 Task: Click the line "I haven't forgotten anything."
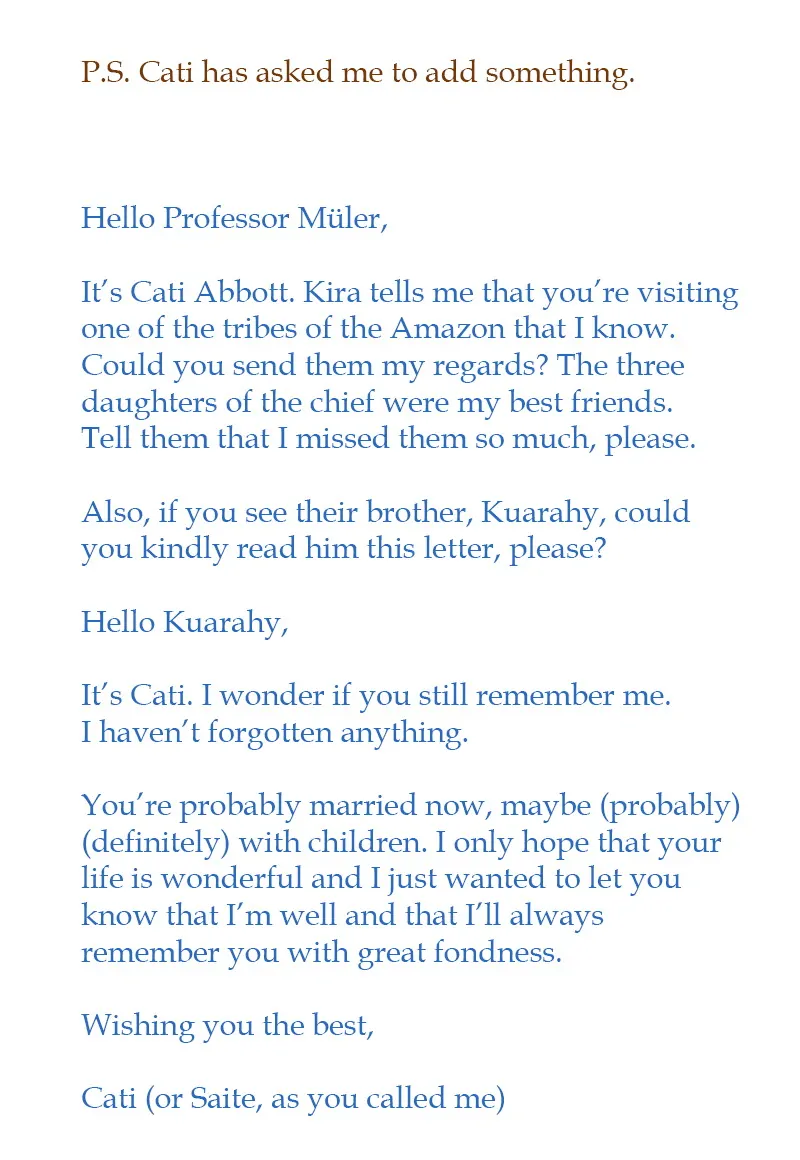point(275,732)
